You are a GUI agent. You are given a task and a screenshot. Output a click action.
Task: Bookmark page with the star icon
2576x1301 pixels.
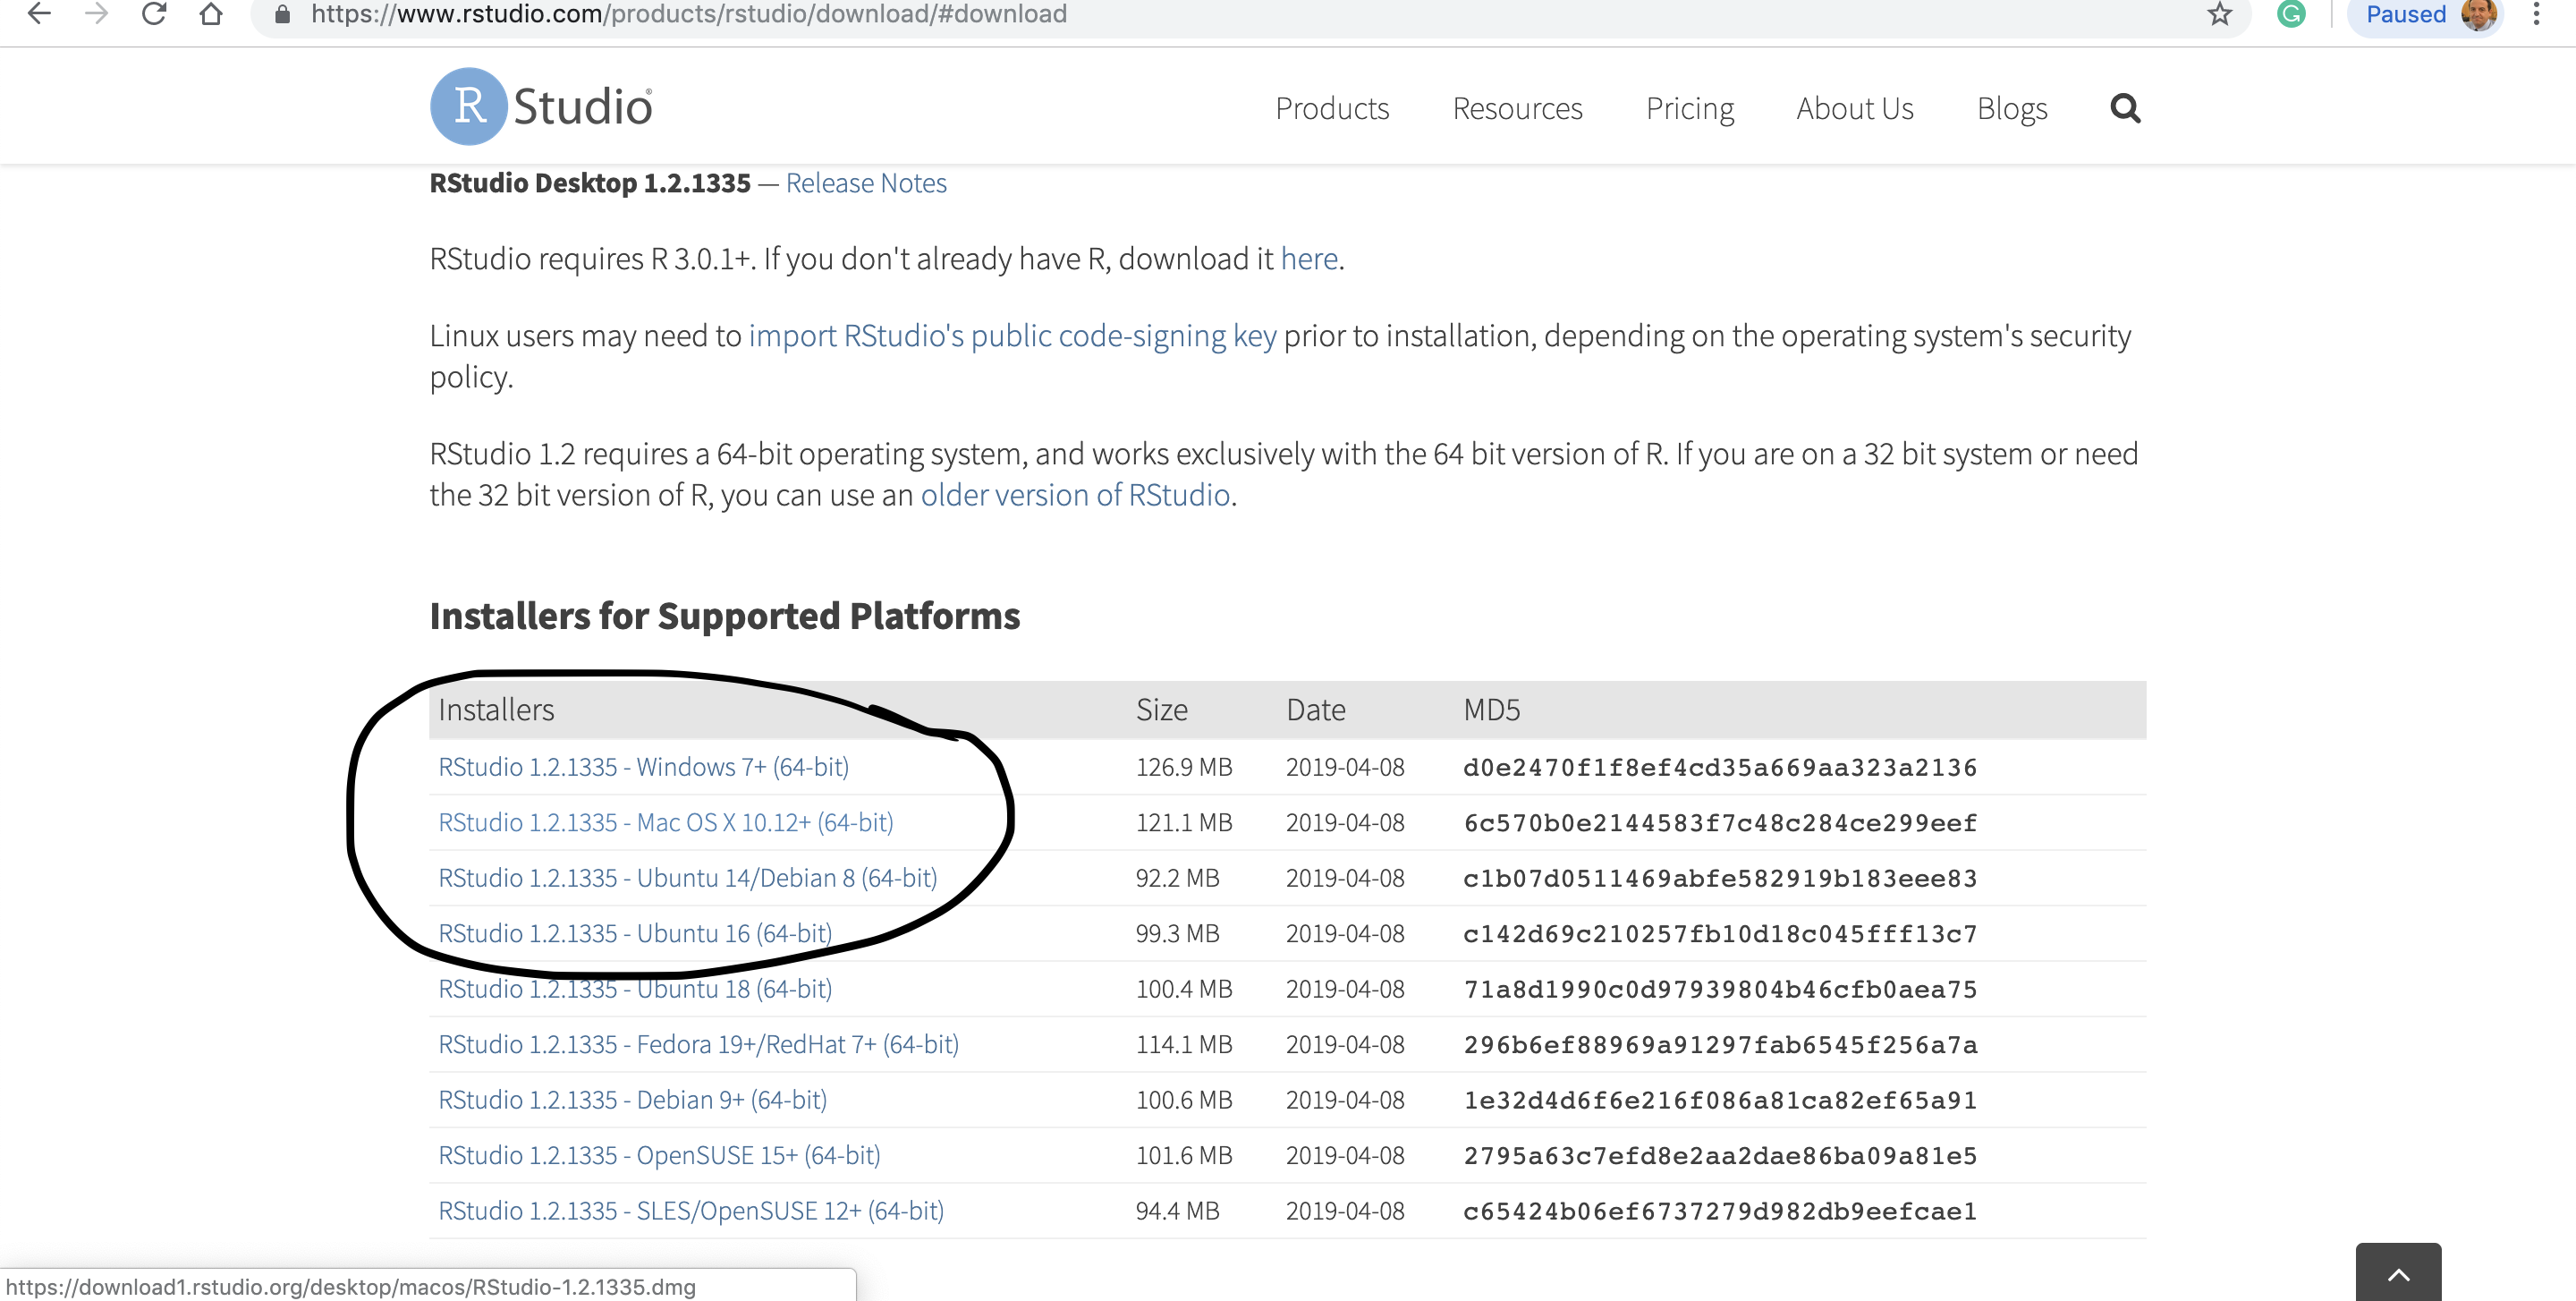[x=2219, y=14]
